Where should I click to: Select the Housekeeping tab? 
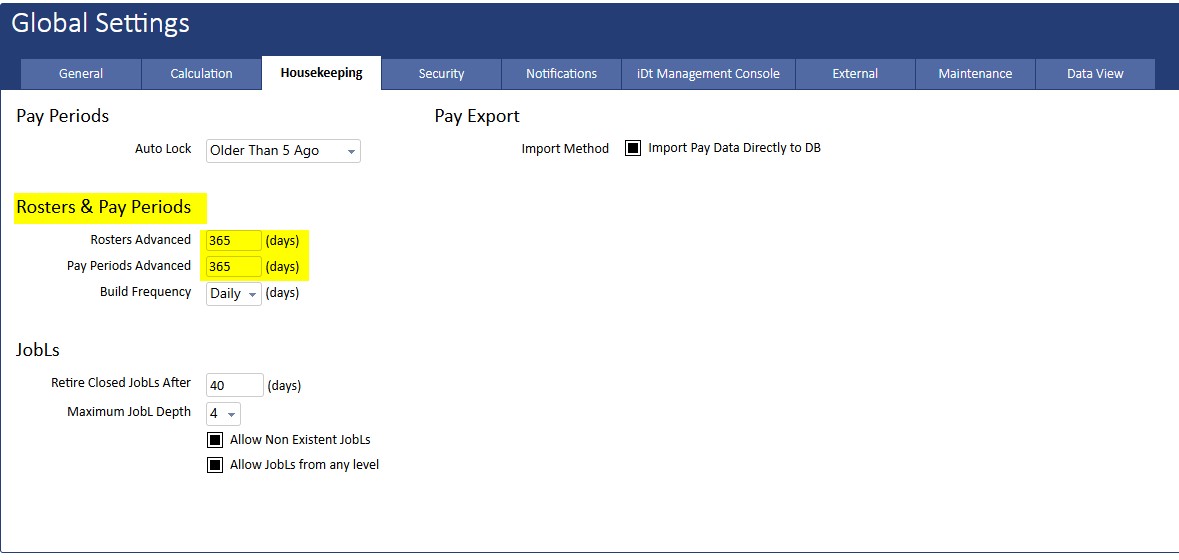(321, 73)
